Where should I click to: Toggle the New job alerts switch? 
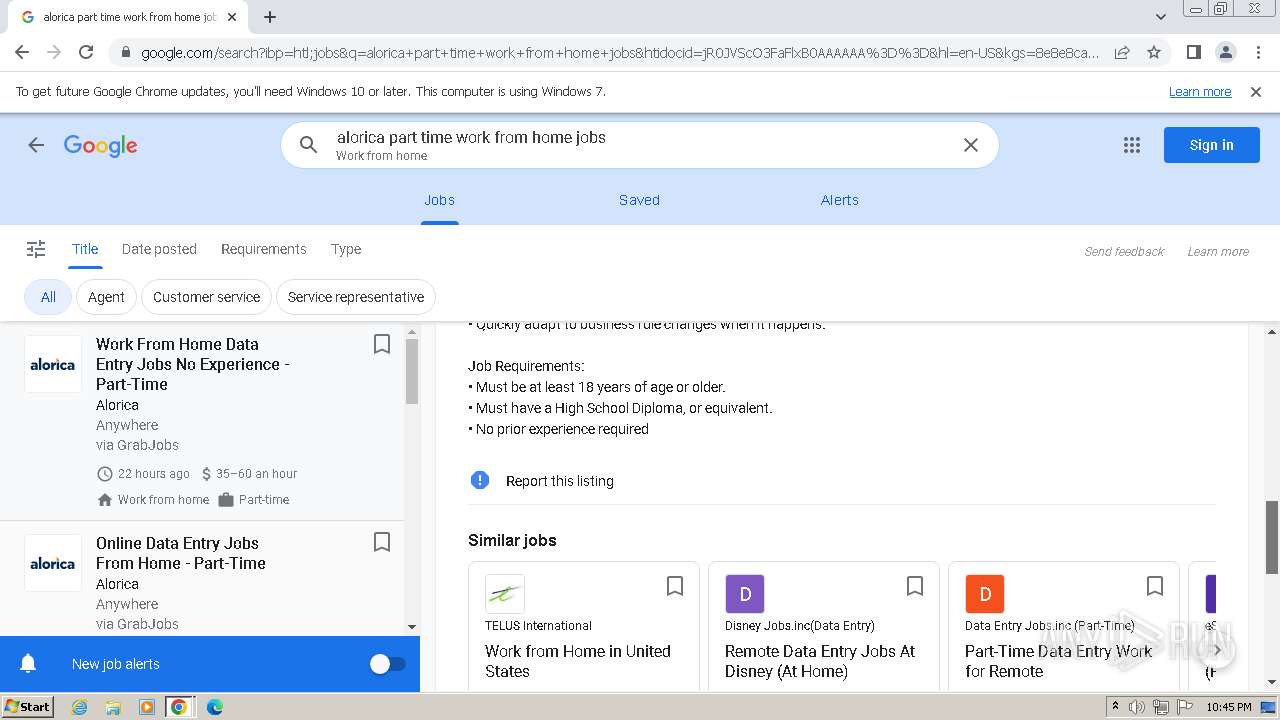(387, 664)
